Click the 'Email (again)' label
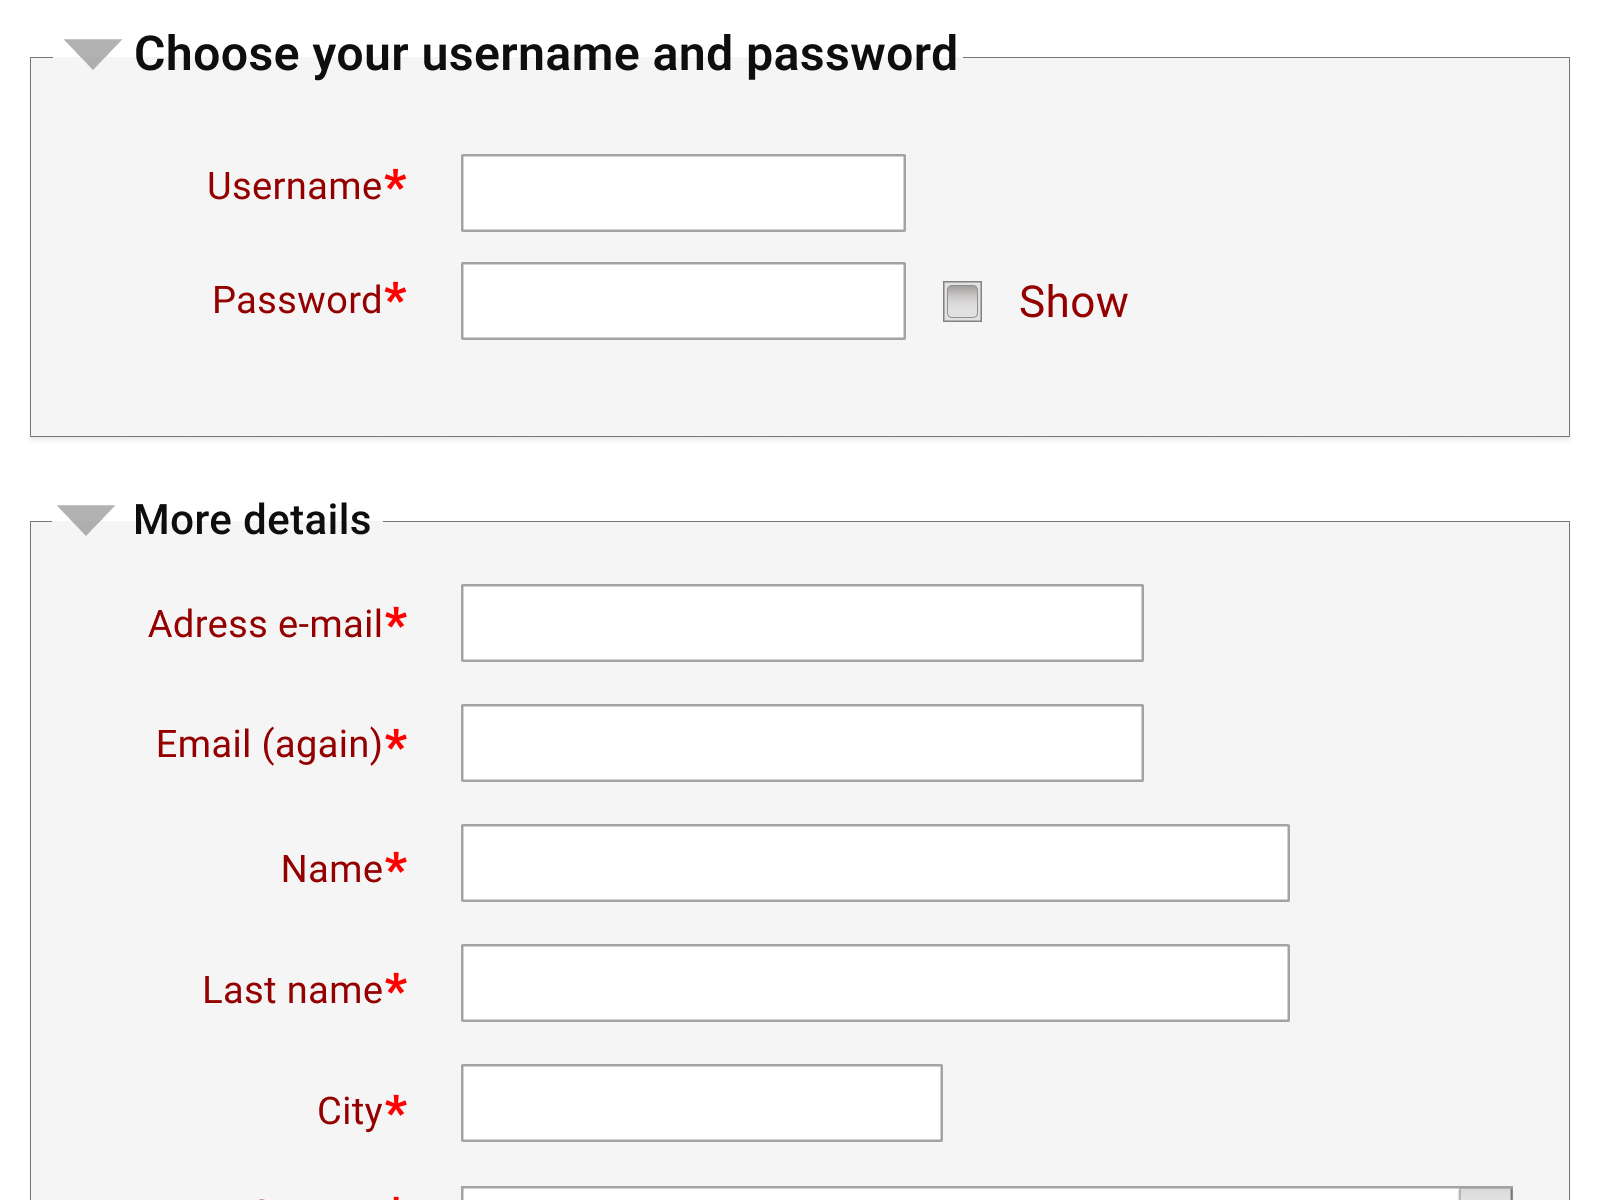Screen dimensions: 1600x1200 click(x=269, y=745)
